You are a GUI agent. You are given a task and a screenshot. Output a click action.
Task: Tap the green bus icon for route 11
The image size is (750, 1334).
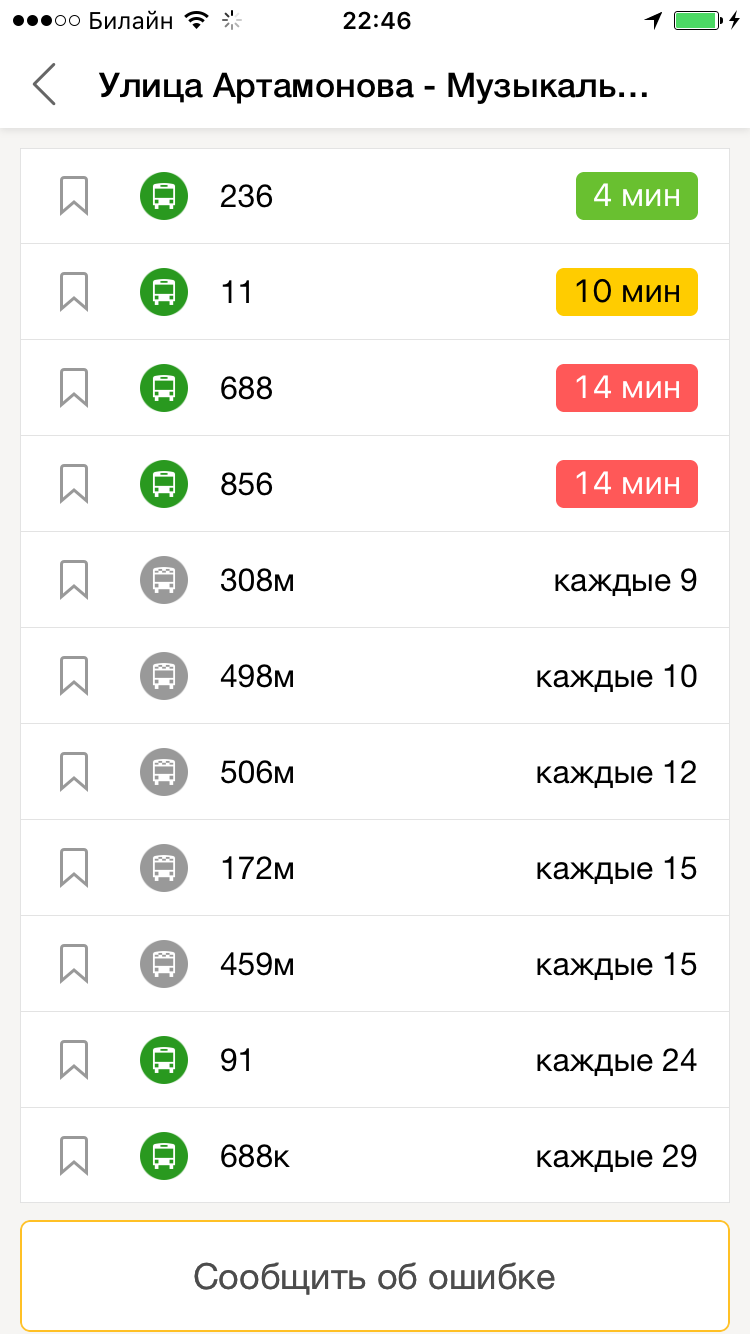coord(164,292)
